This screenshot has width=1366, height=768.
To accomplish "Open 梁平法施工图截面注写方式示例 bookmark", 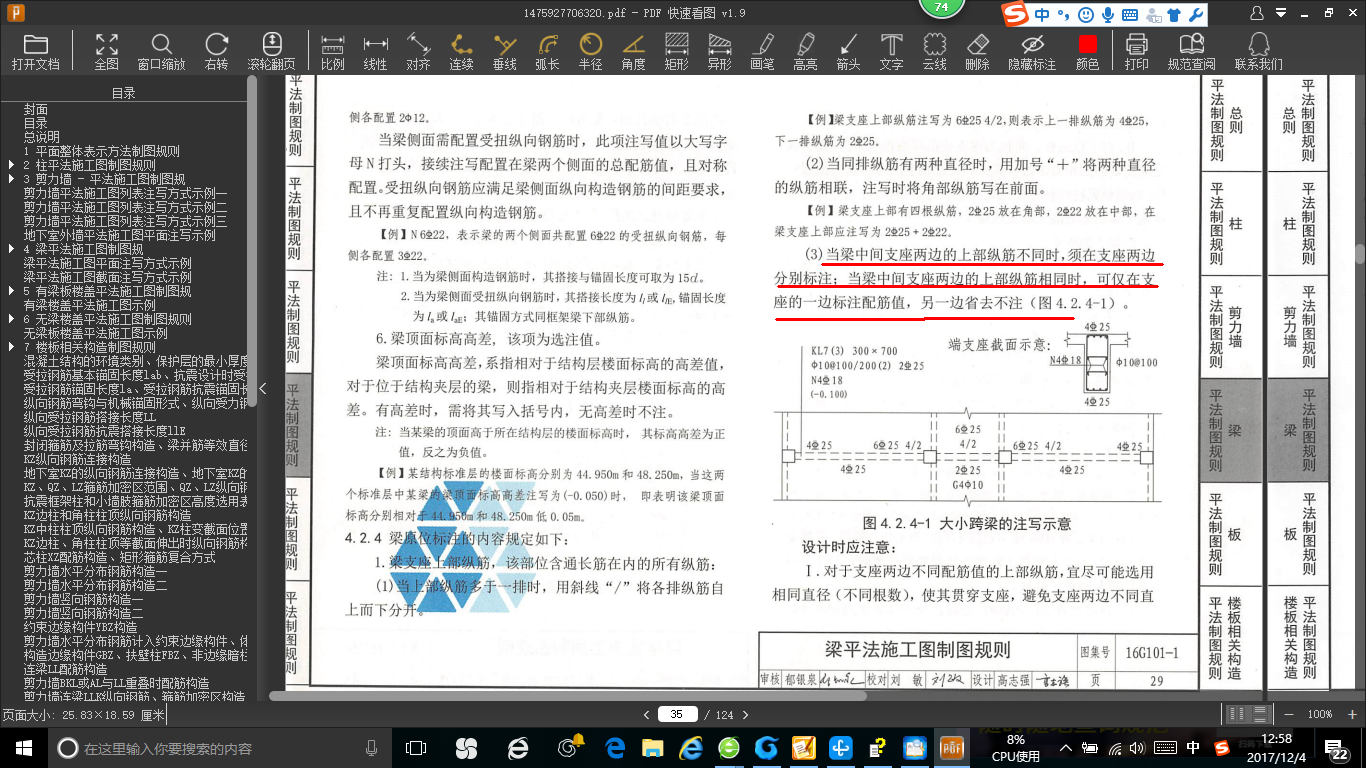I will [x=108, y=277].
